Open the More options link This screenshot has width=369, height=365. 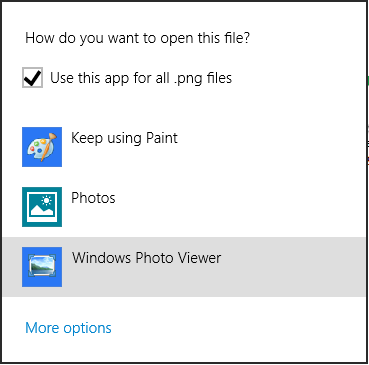[x=68, y=328]
